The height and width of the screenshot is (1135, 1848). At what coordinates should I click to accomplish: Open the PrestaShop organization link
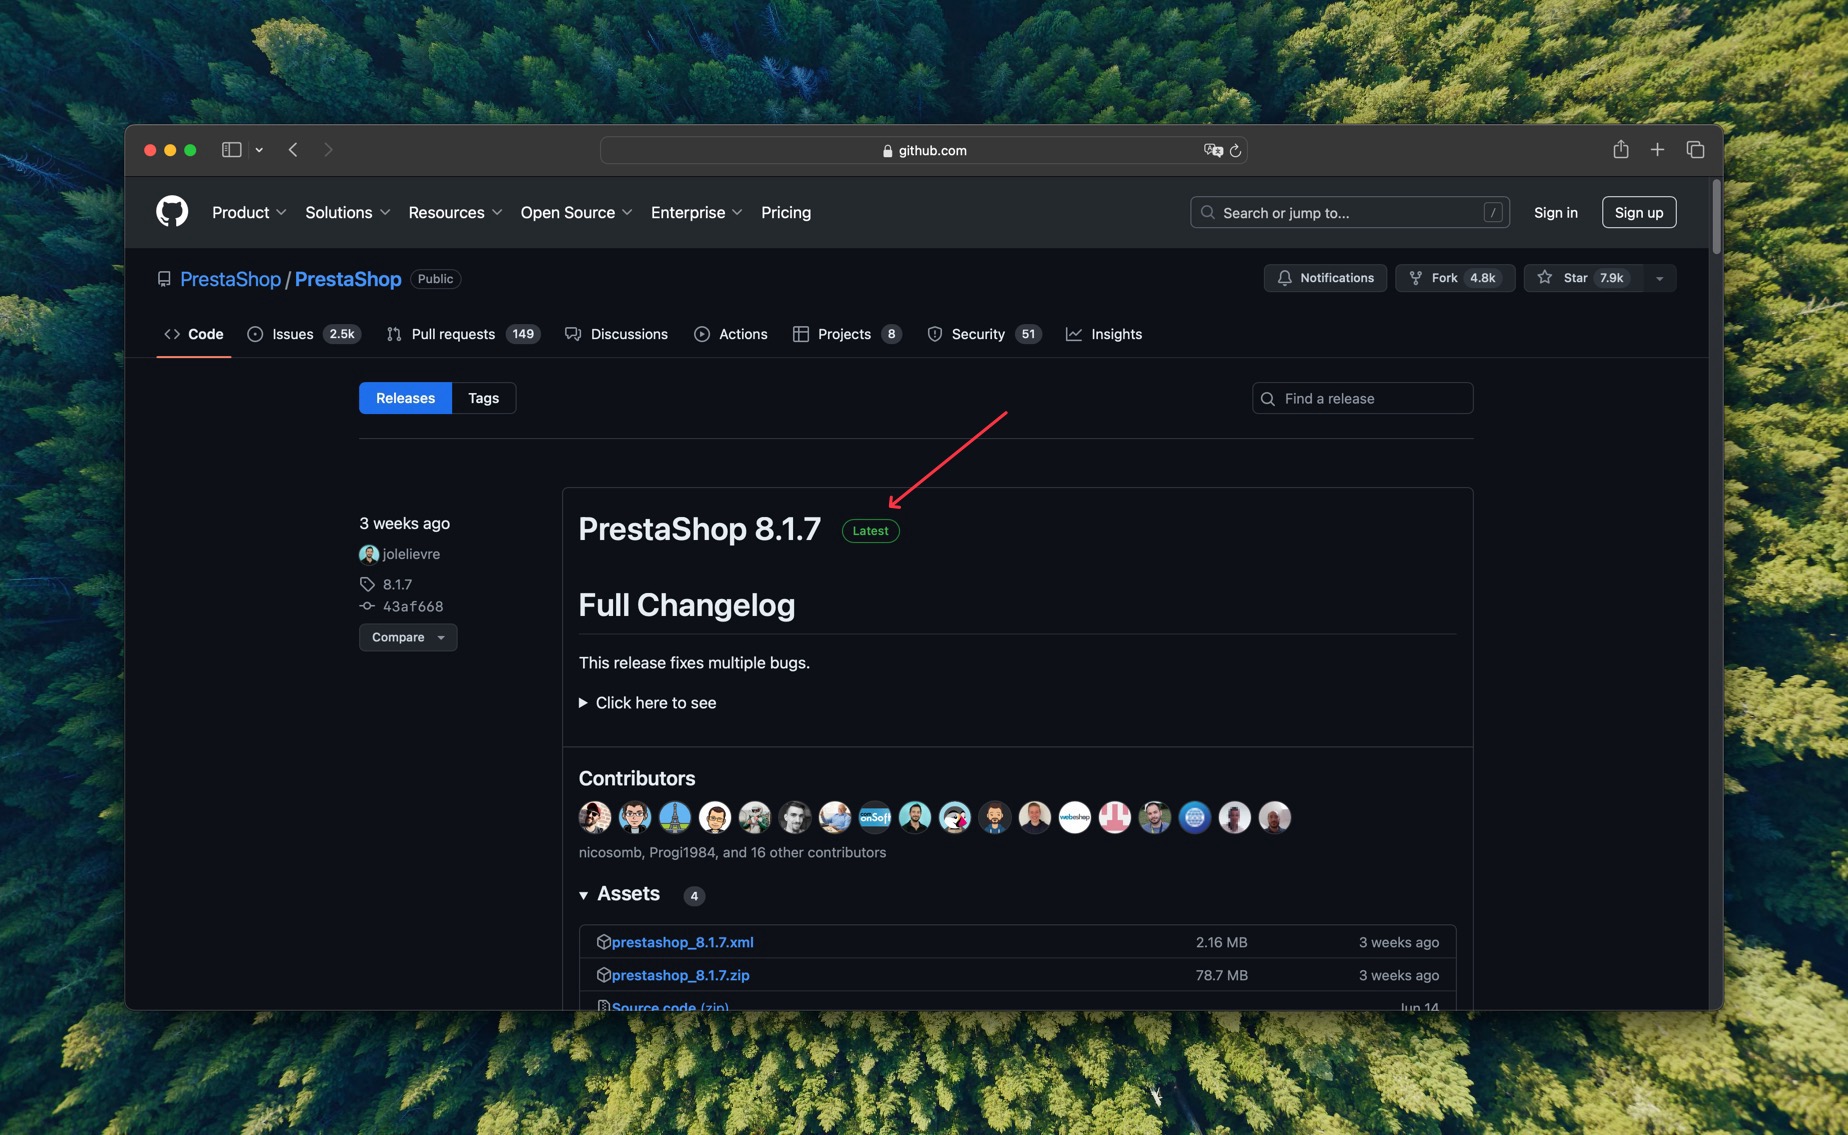(230, 279)
